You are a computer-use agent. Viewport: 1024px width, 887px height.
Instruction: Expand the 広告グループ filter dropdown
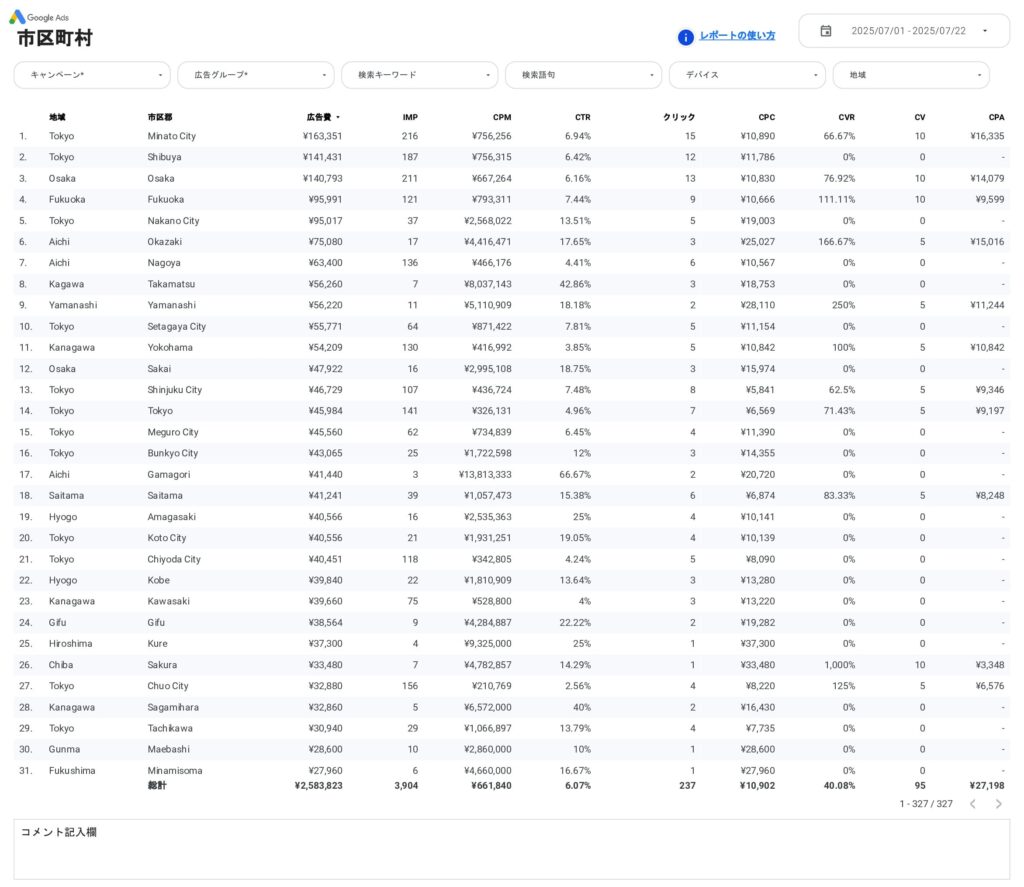(x=256, y=75)
